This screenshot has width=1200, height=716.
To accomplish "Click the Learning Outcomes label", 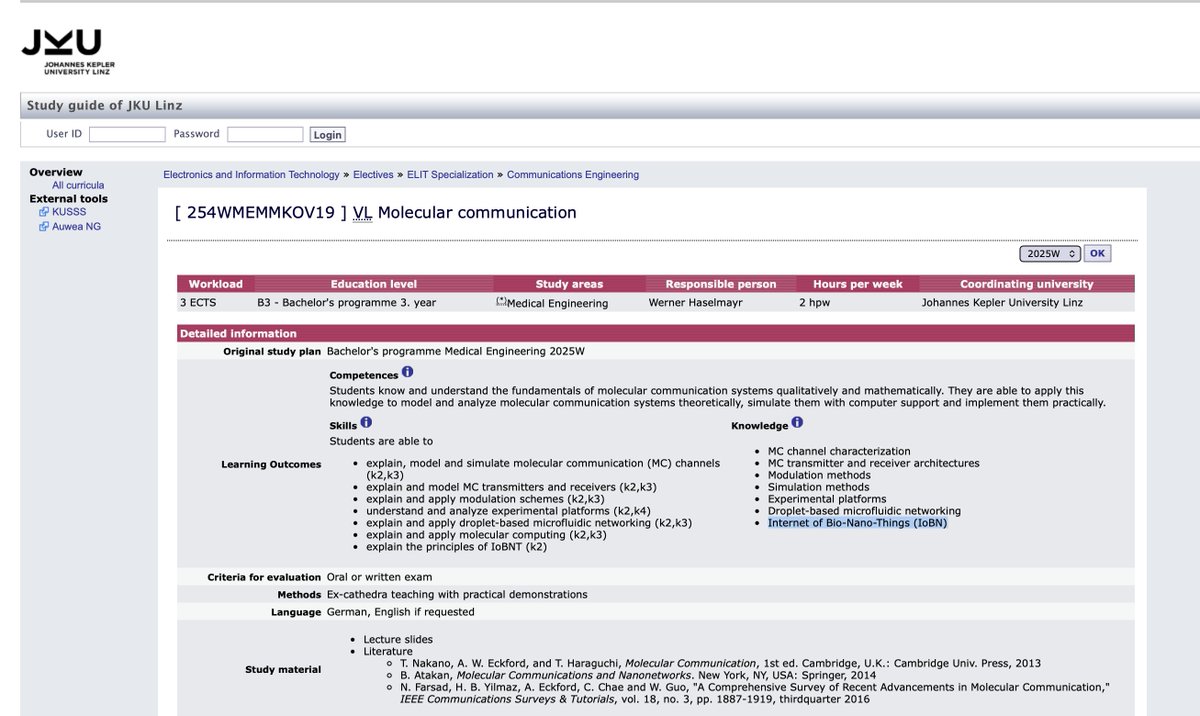I will click(x=271, y=464).
